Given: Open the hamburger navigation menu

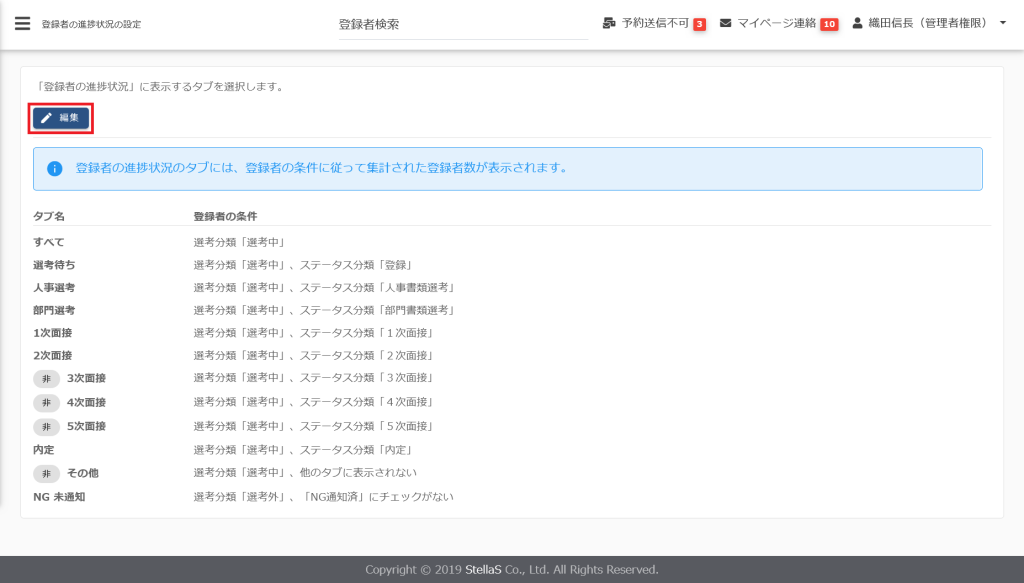Looking at the screenshot, I should coord(22,23).
